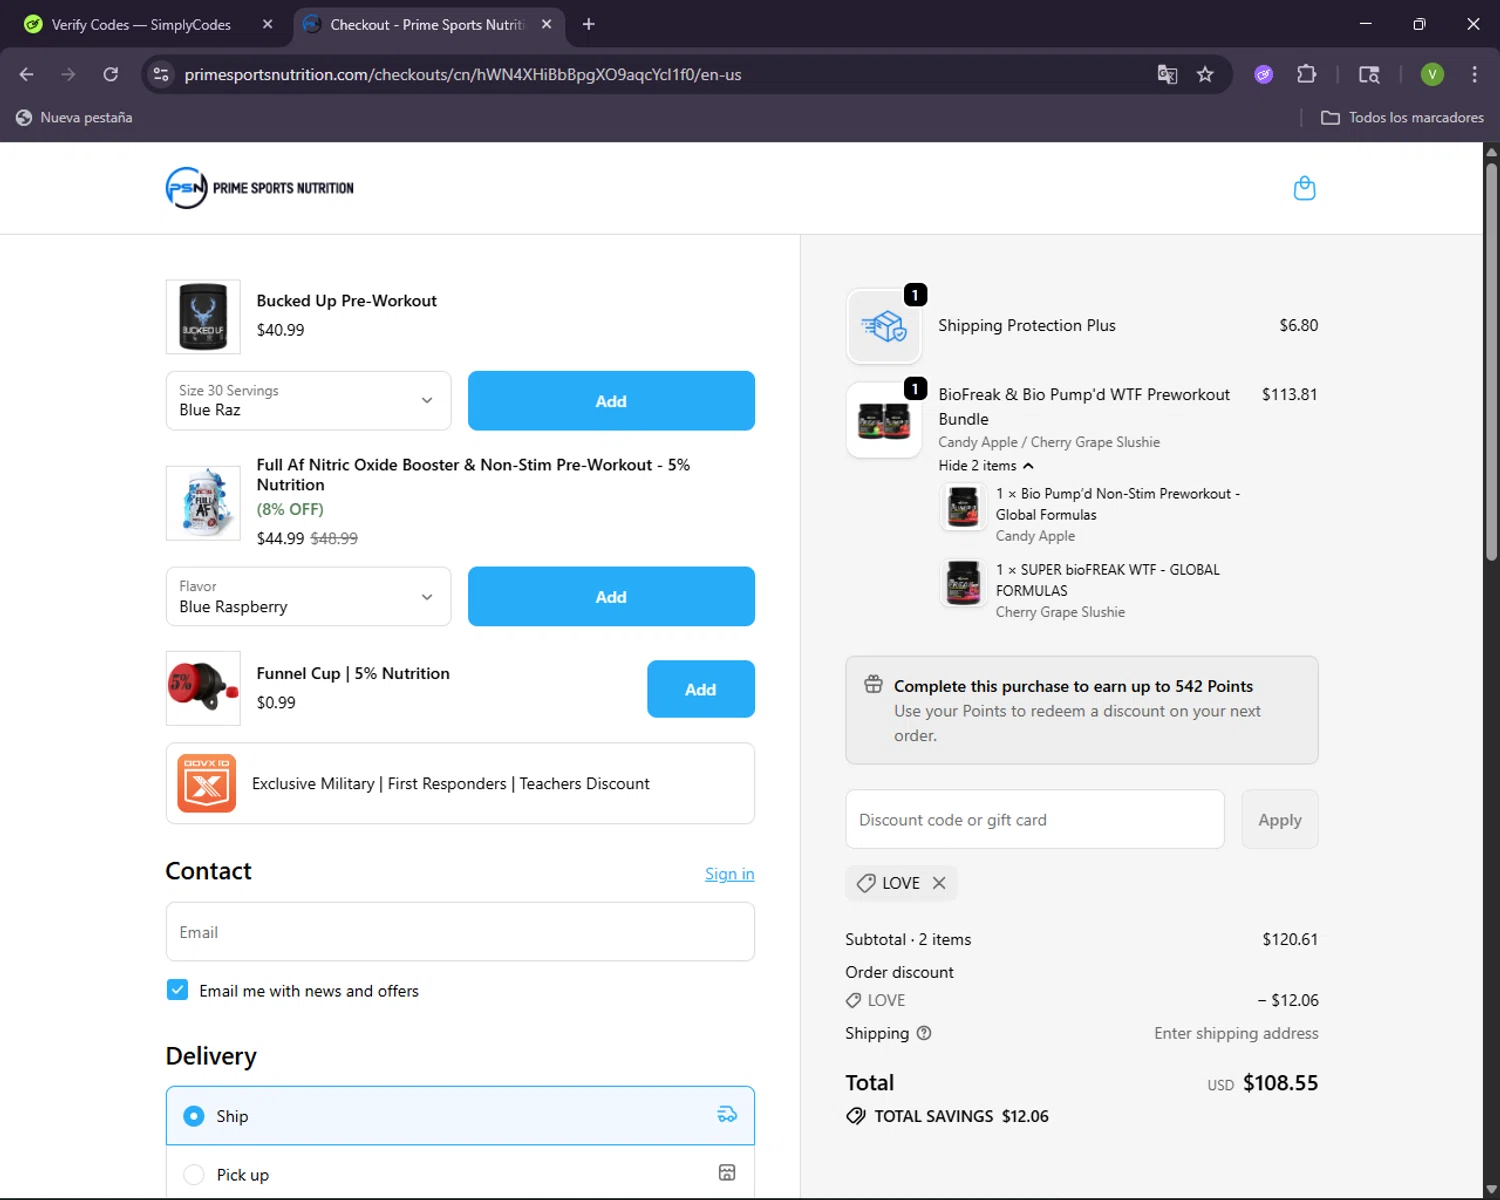
Task: Click BioFreak Bio Pump'd bundle thumbnail
Action: (884, 420)
